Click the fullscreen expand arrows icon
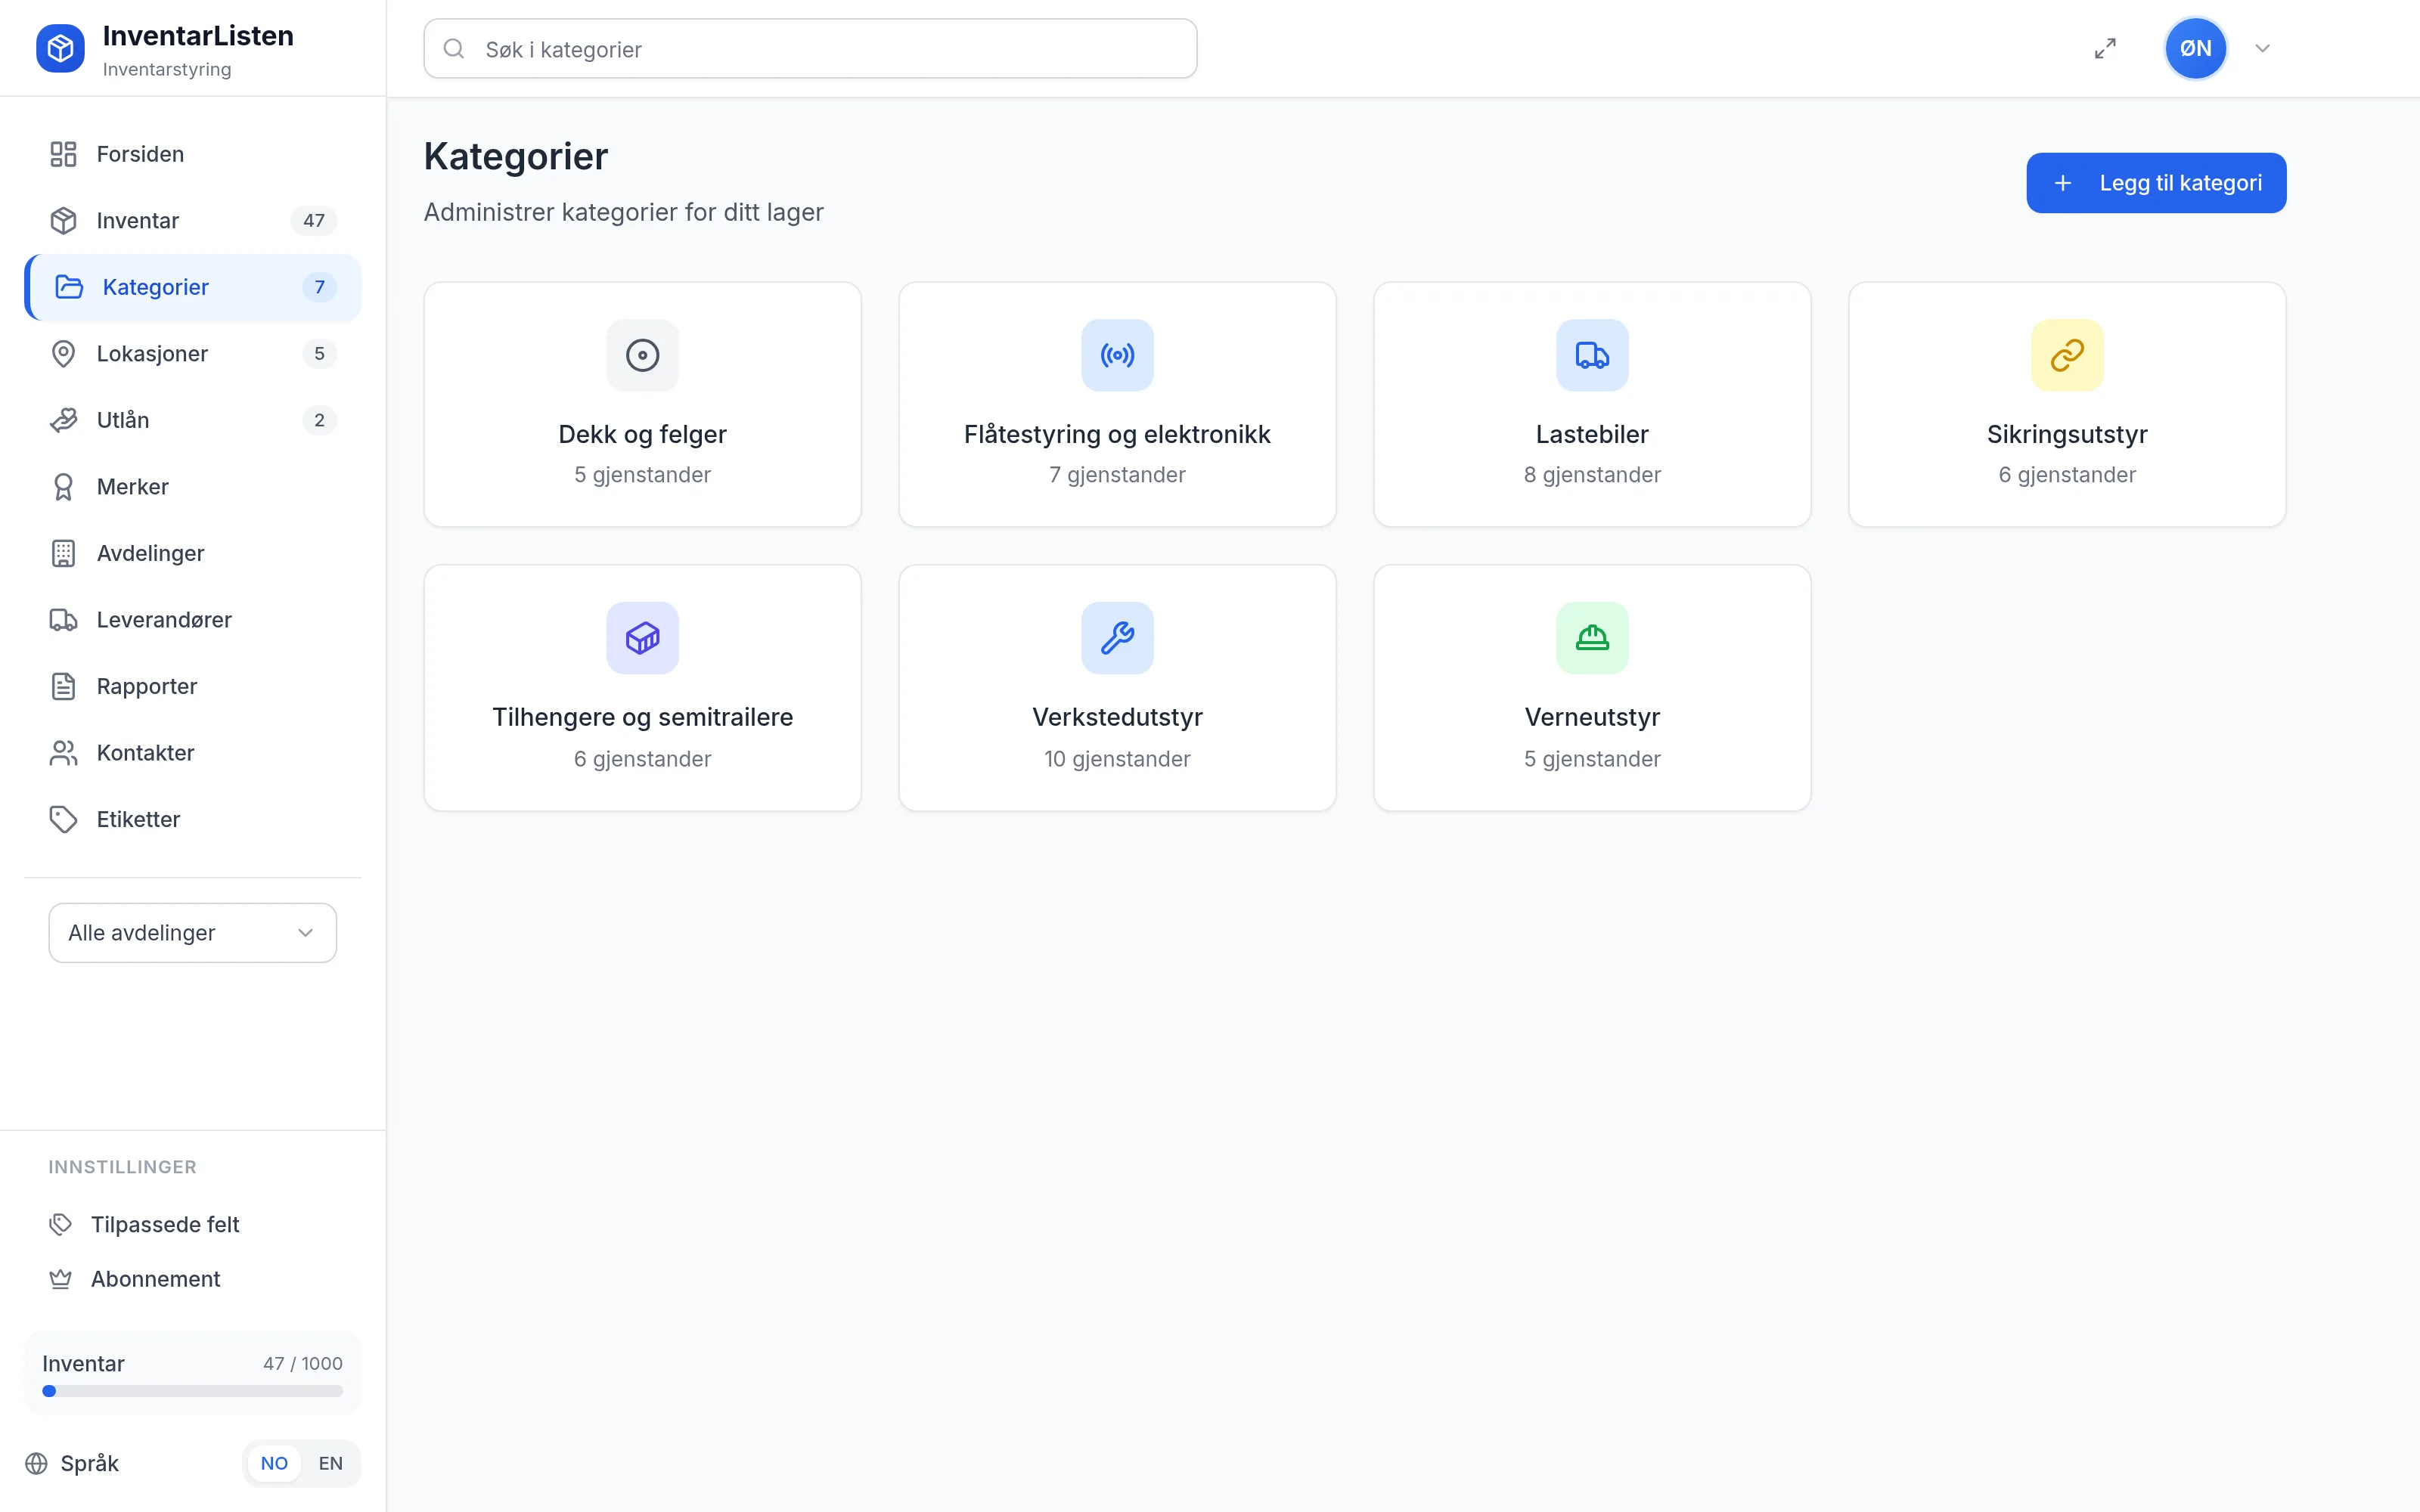2420x1512 pixels. coord(2105,48)
